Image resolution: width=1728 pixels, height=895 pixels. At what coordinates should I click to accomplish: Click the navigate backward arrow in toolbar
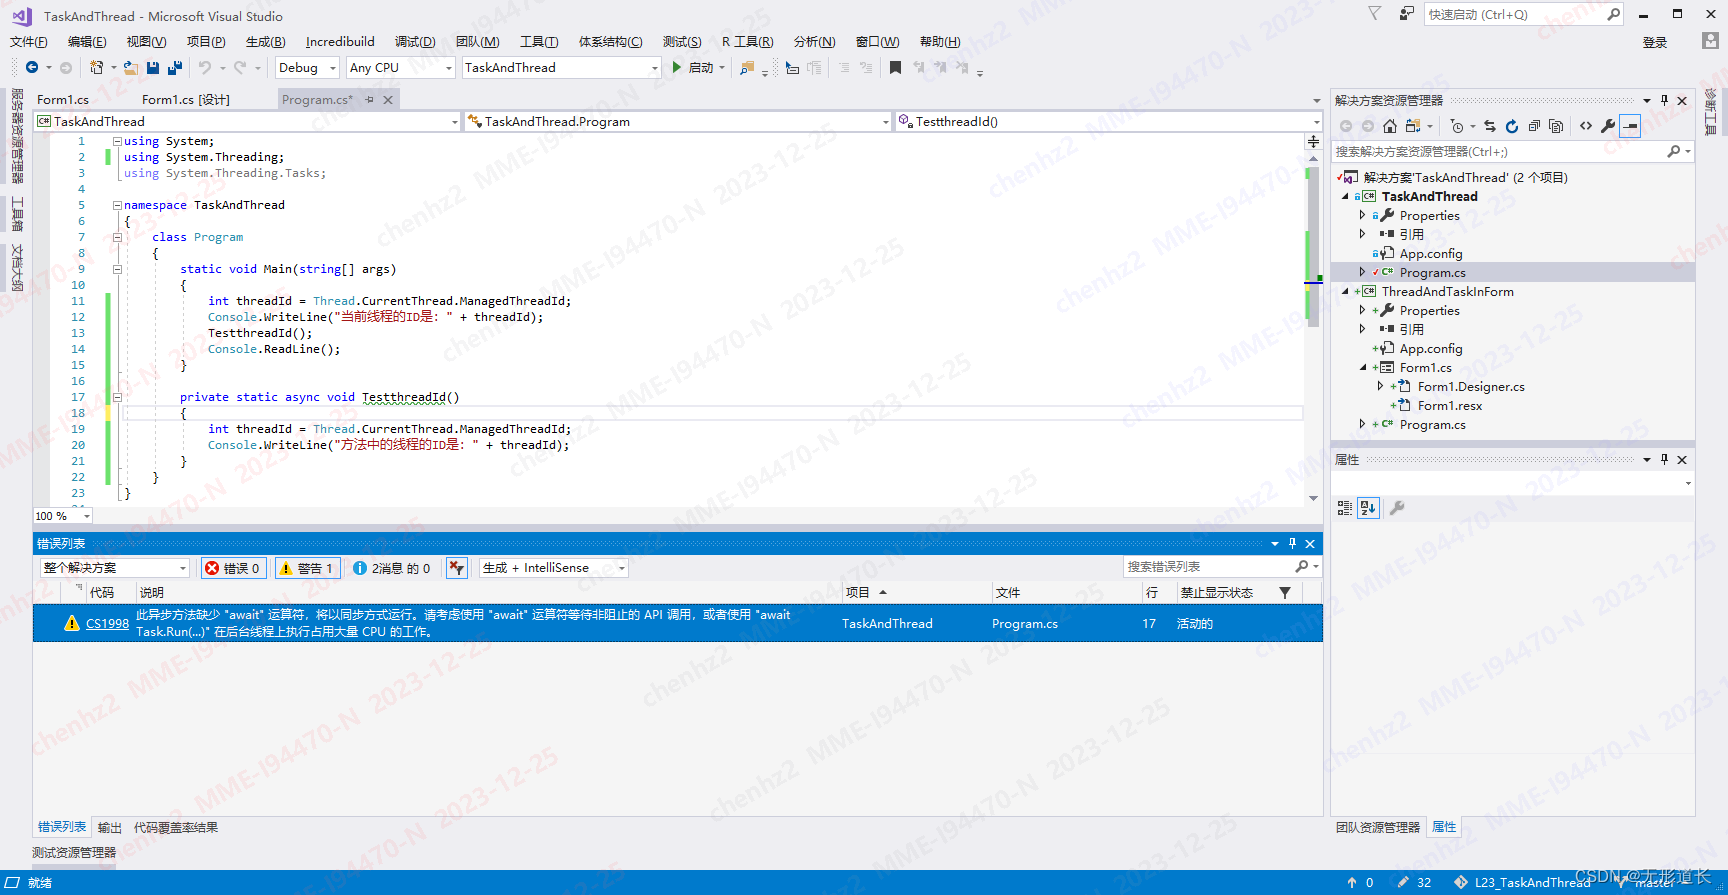32,67
